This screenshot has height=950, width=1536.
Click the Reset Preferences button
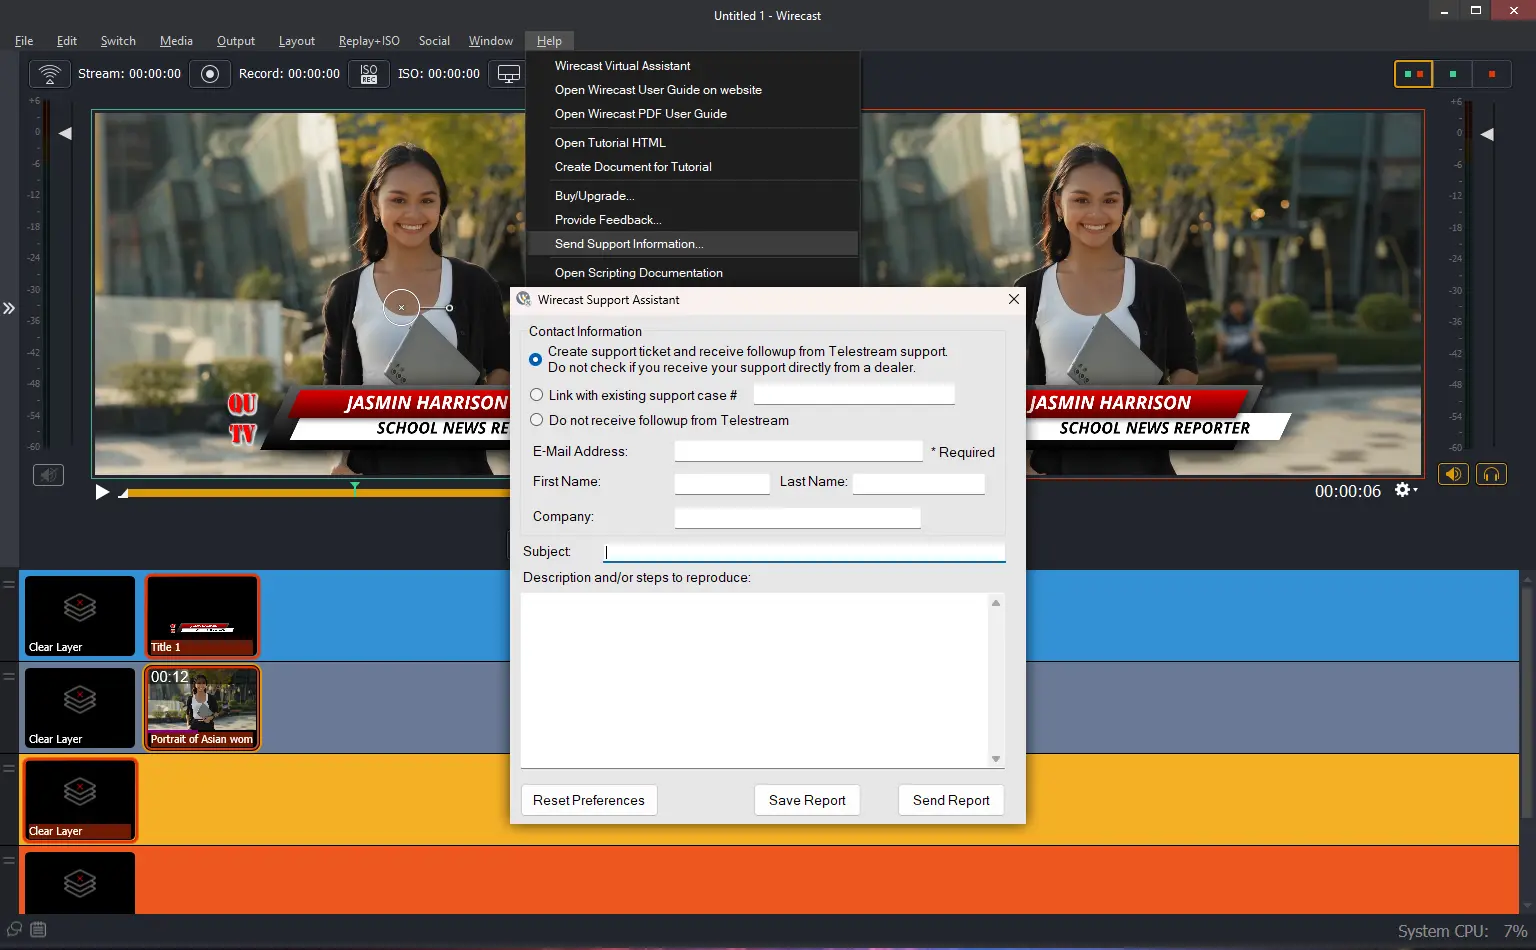(x=589, y=800)
